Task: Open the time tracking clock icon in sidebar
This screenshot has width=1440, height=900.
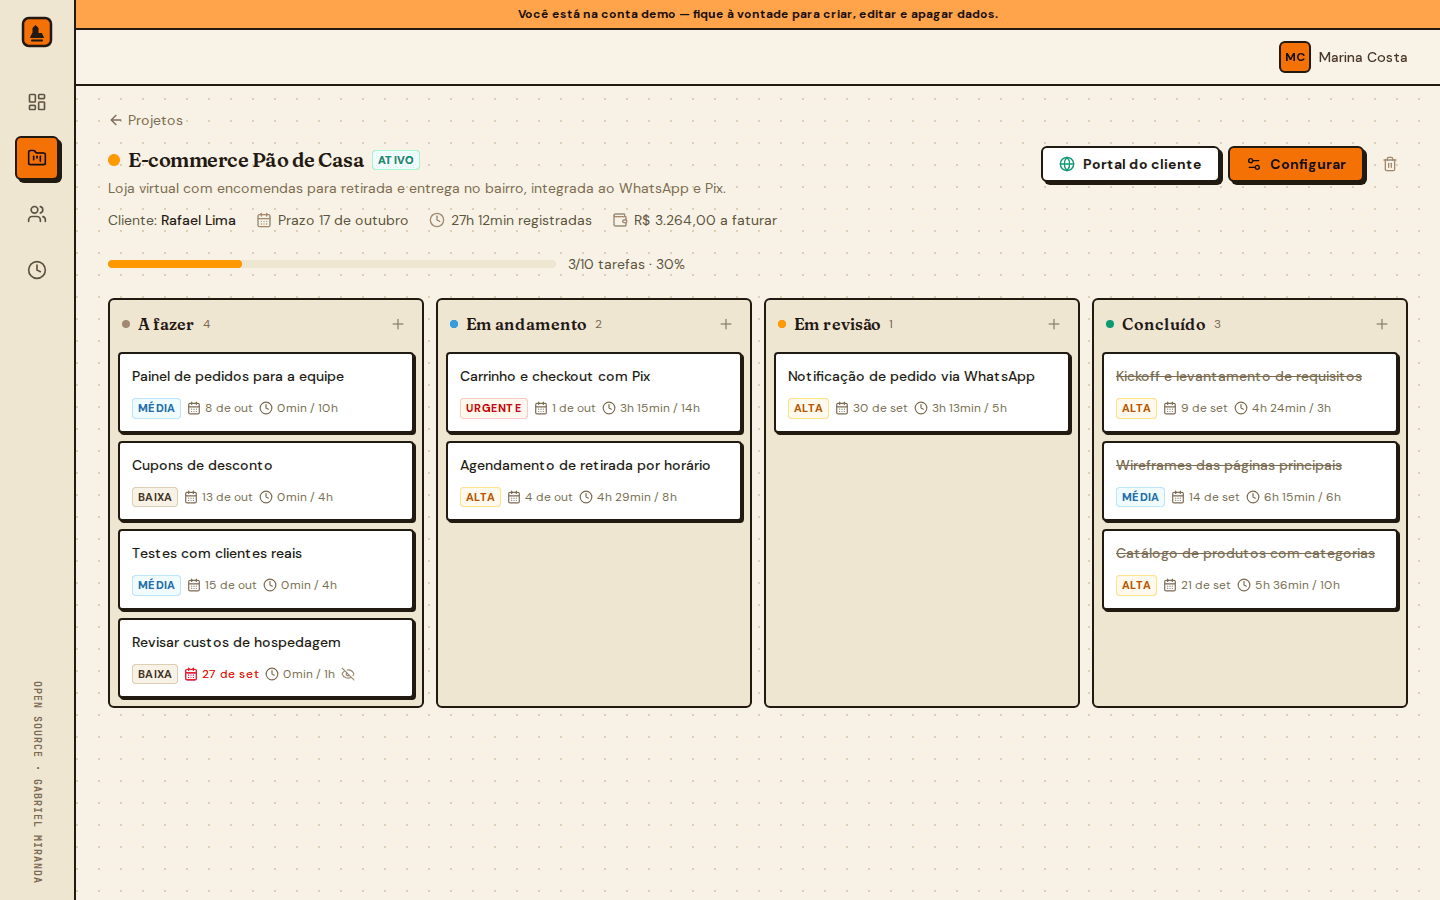Action: [37, 270]
